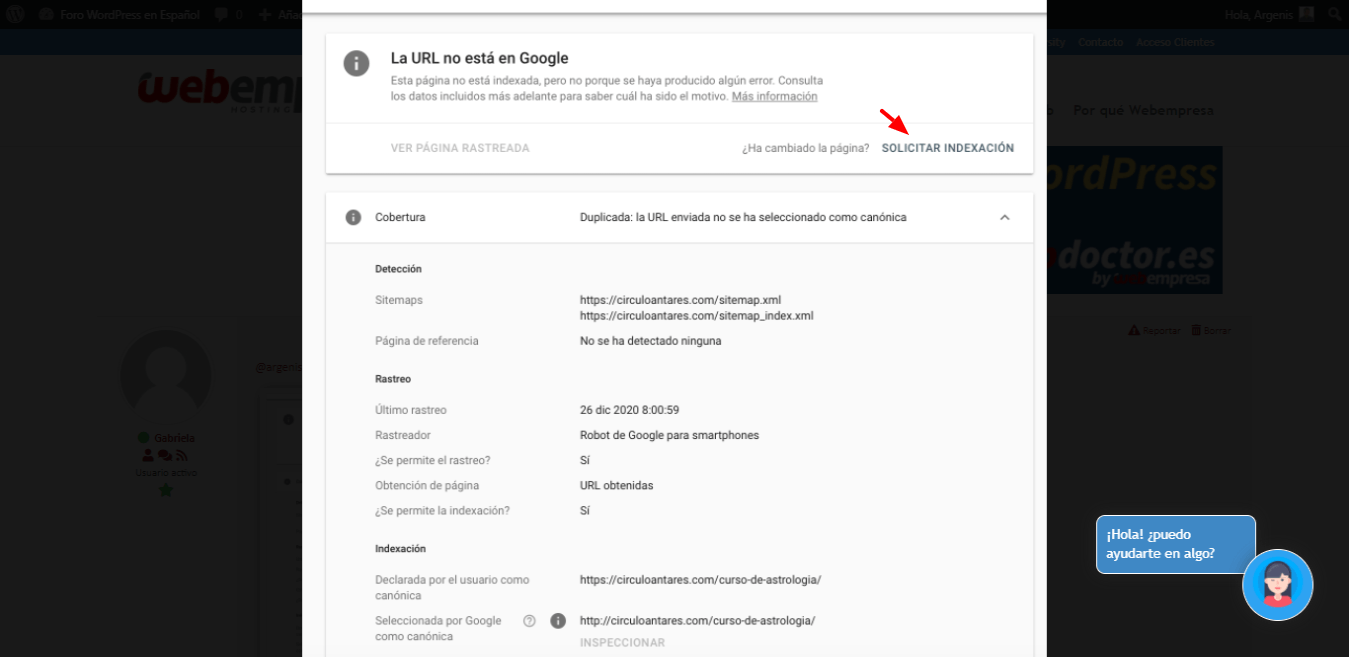Viewport: 1349px width, 657px height.
Task: Click 'https://circuloantares.com/sitemap_index.xml'
Action: [x=696, y=316]
